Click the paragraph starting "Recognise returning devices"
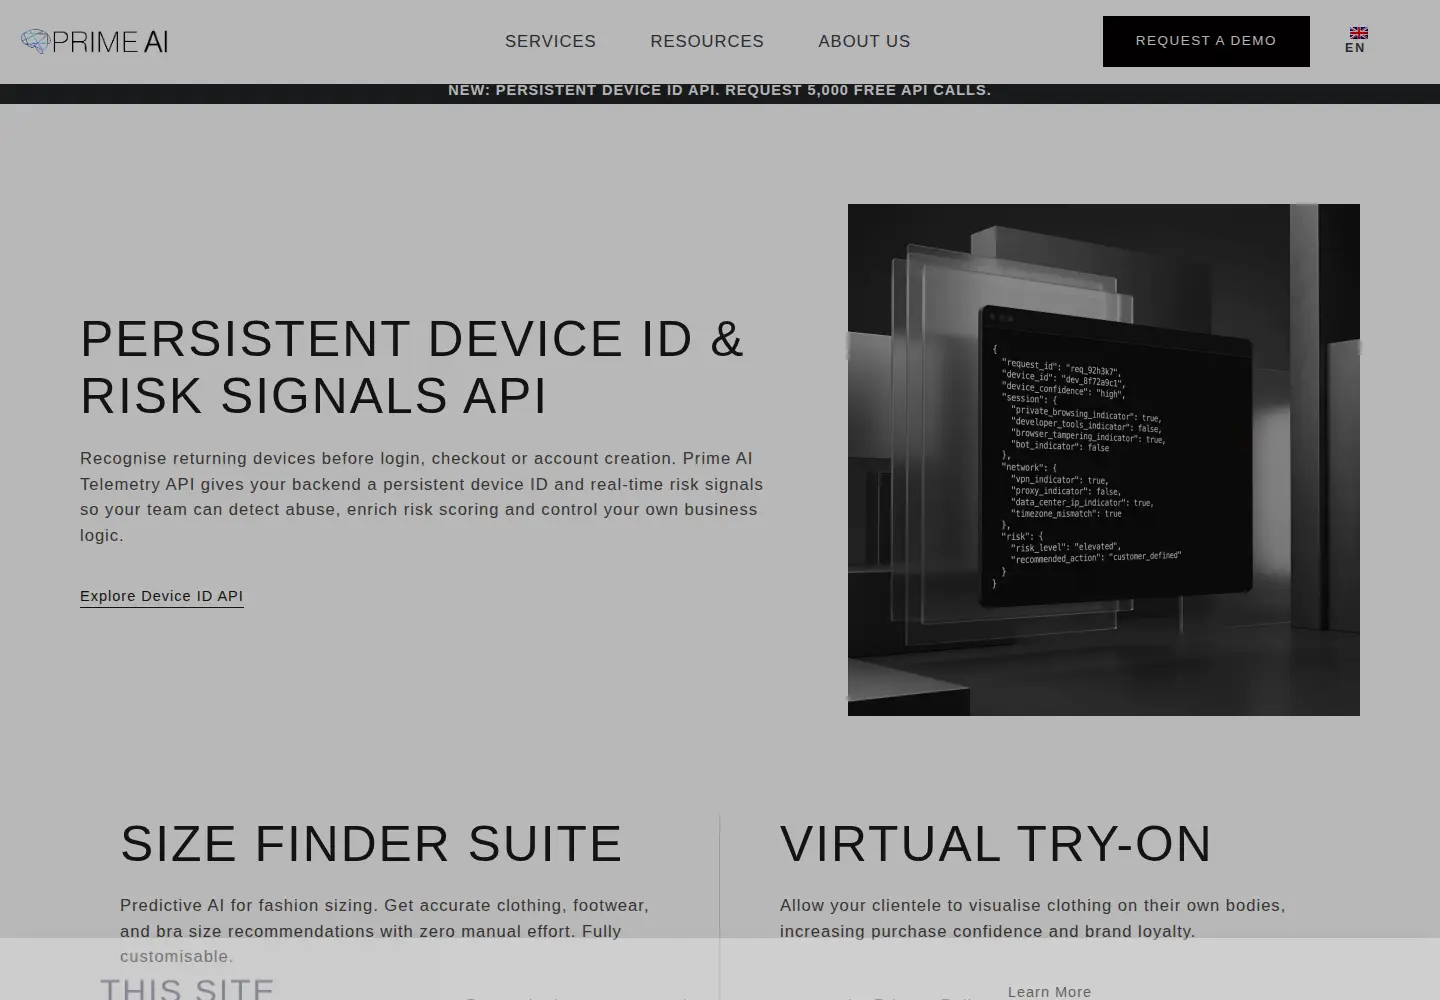The width and height of the screenshot is (1440, 1000). (422, 497)
